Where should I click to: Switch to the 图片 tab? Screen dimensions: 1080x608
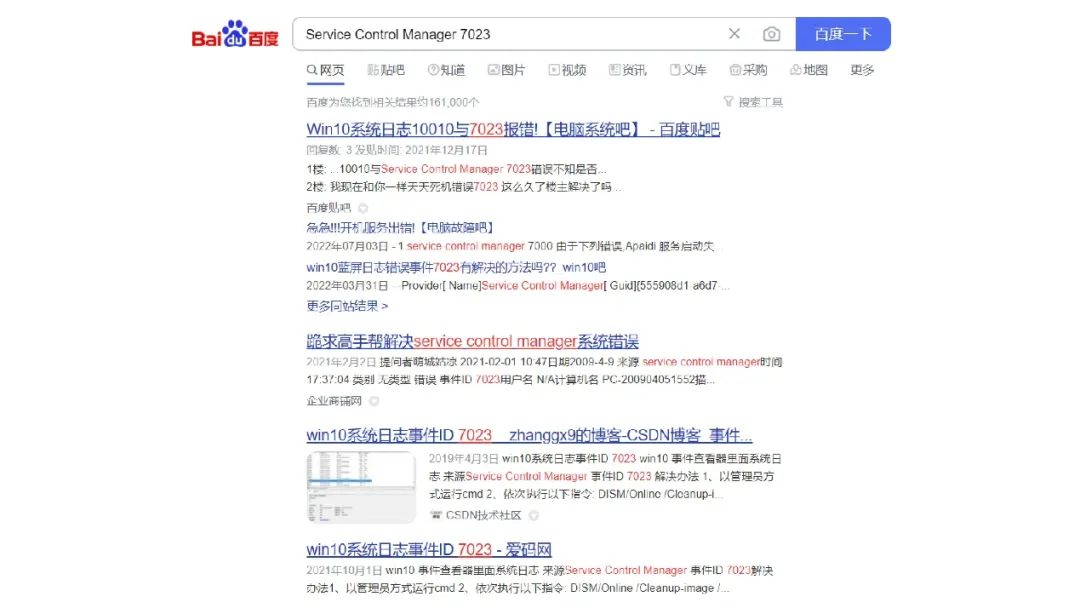pyautogui.click(x=506, y=70)
